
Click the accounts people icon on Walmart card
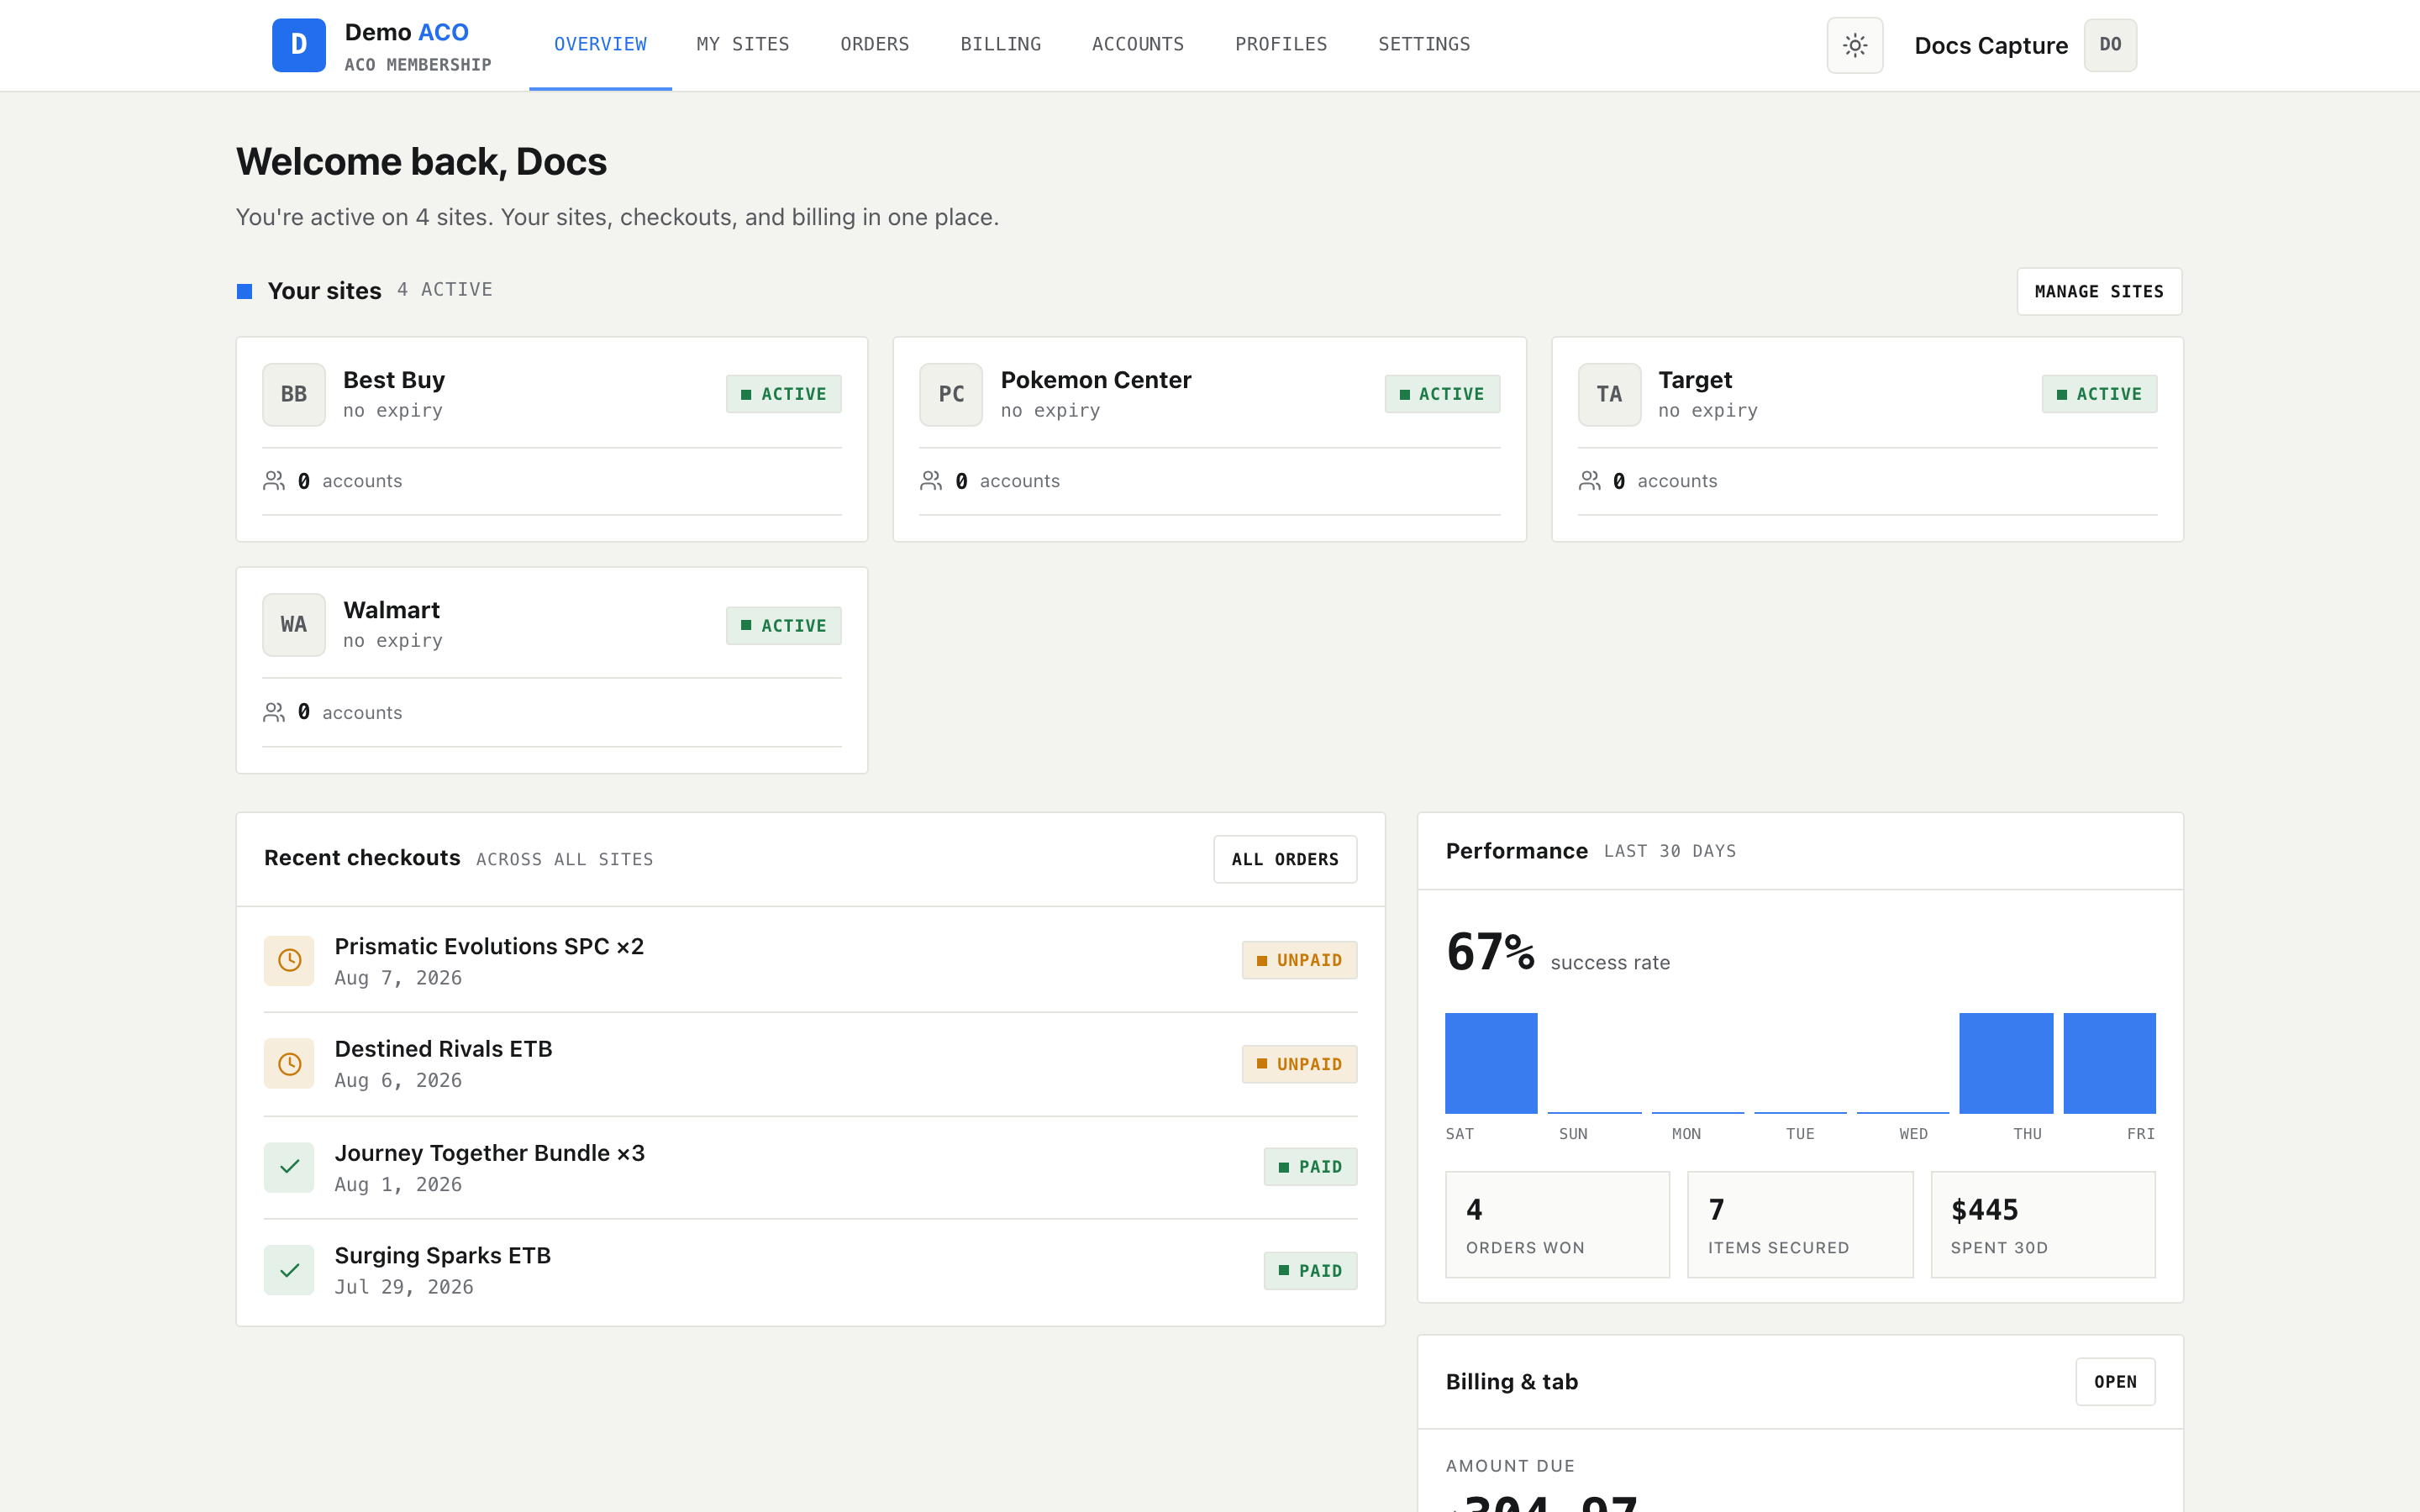click(x=274, y=712)
